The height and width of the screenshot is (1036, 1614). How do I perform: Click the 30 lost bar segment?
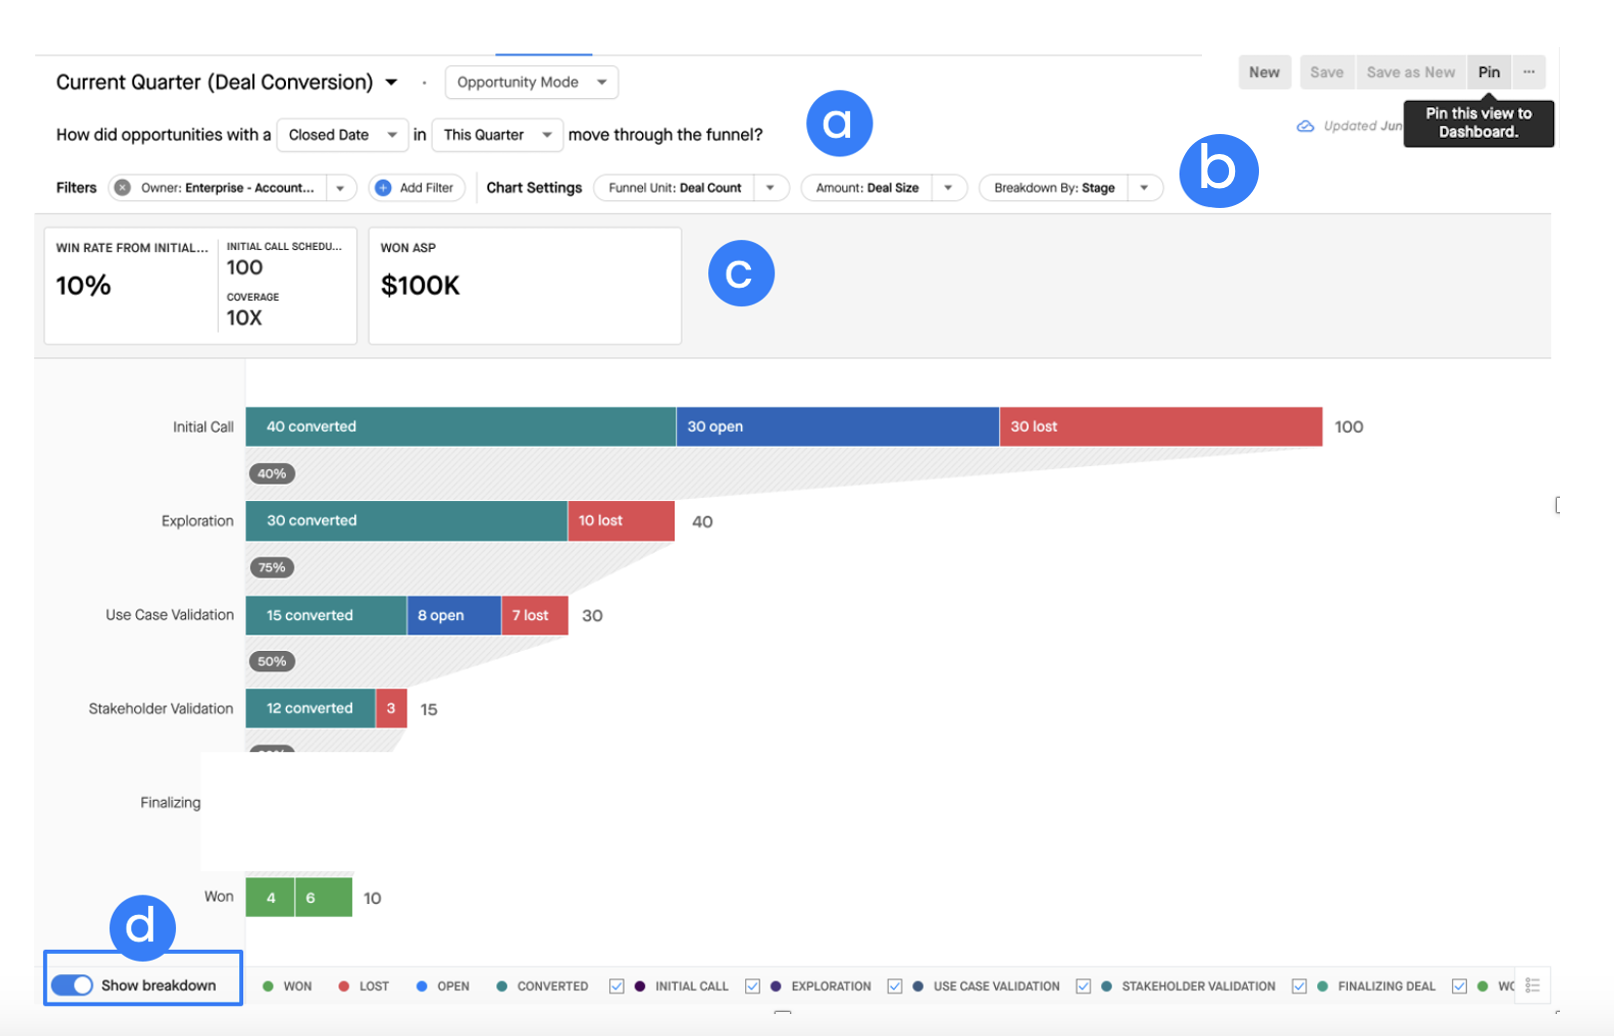tap(1161, 426)
